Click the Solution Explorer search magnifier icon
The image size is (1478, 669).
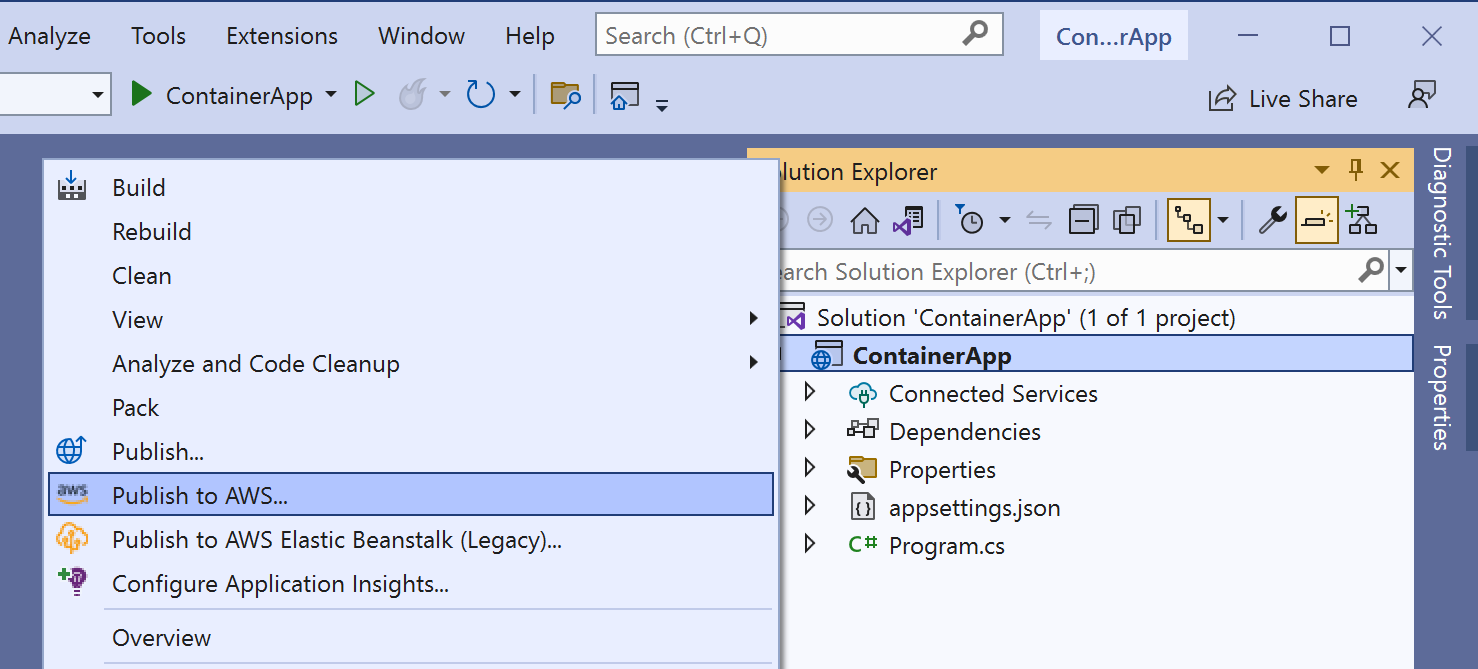[x=1371, y=269]
